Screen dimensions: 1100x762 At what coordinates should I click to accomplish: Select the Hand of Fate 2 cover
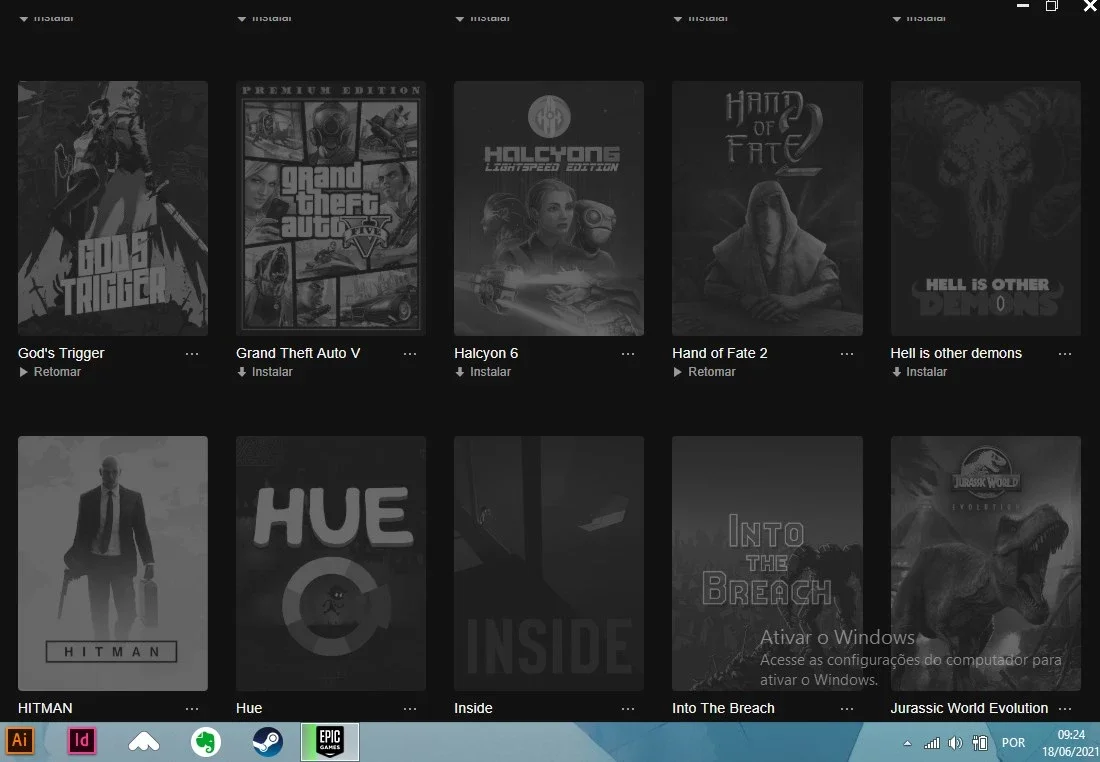[x=767, y=208]
